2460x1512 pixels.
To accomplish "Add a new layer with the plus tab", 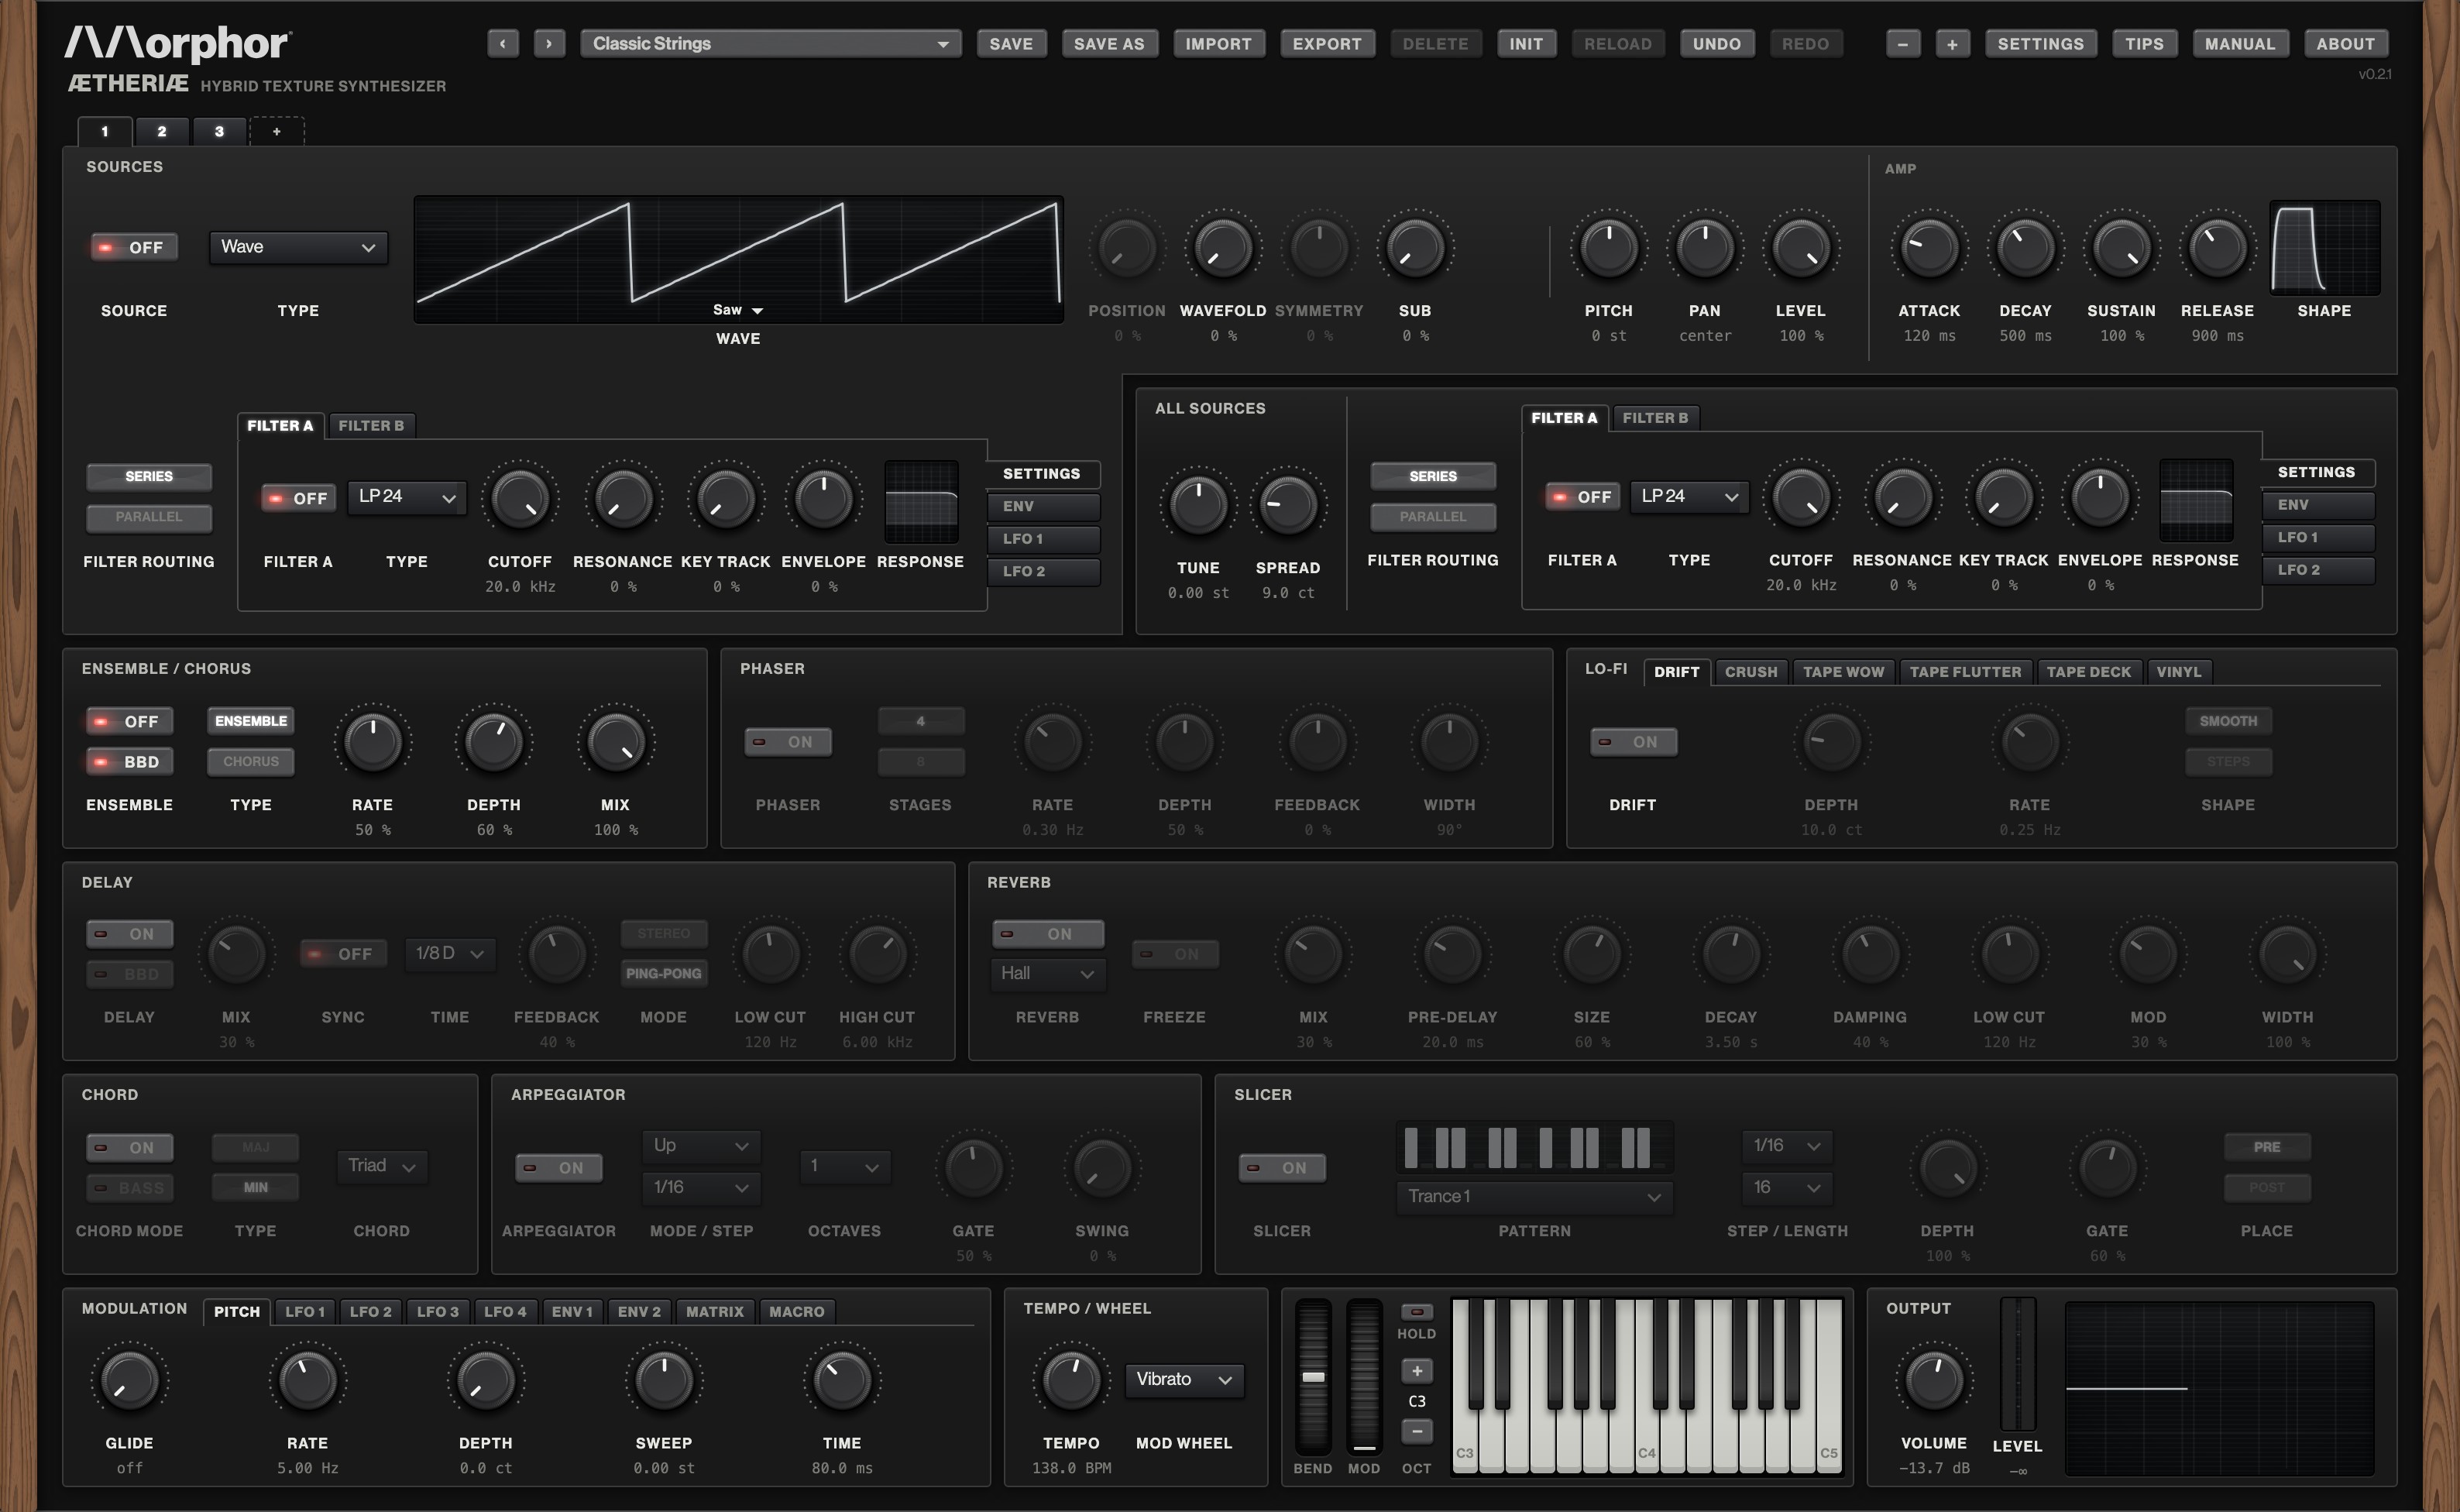I will coord(277,131).
